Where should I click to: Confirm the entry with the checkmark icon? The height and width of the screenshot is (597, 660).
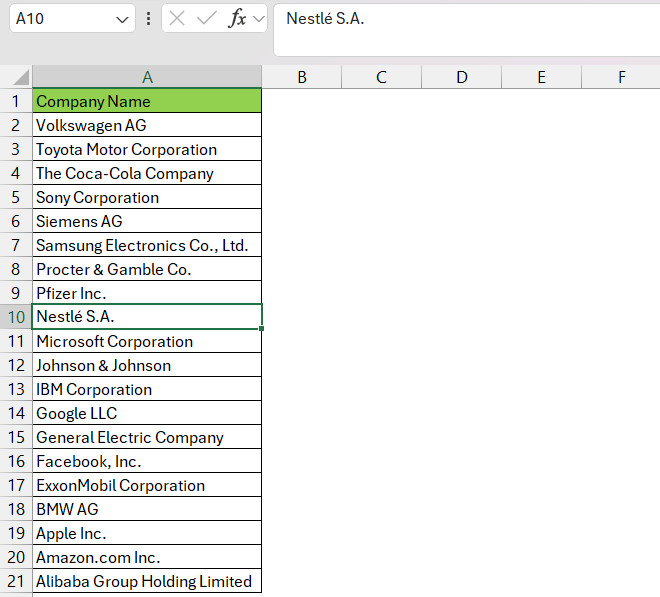[x=207, y=19]
